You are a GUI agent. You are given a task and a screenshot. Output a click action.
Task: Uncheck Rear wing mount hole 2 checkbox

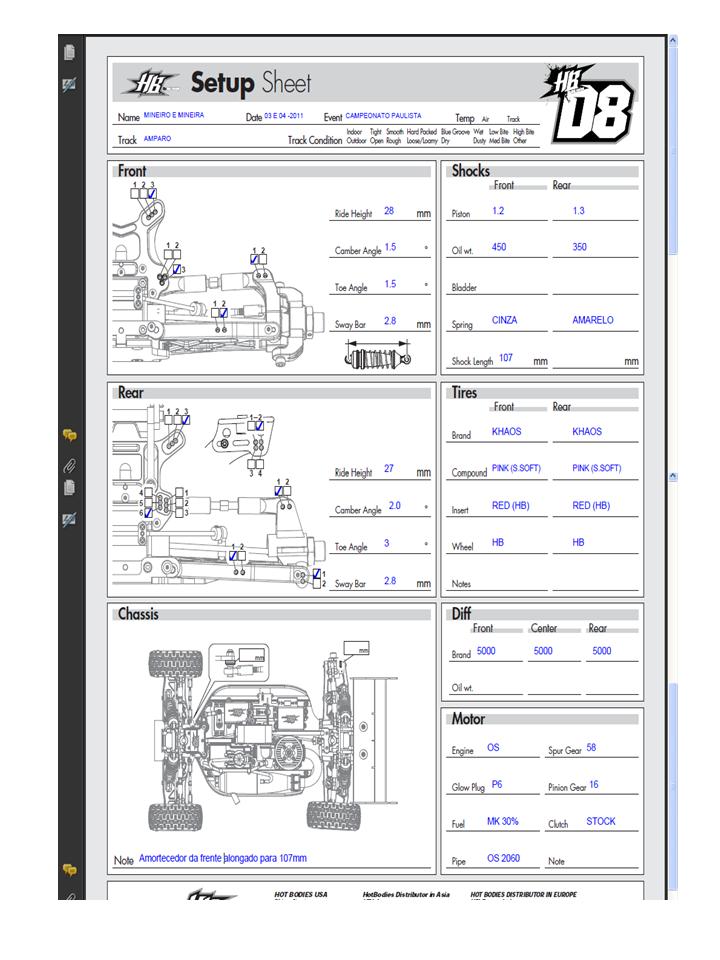pos(260,426)
